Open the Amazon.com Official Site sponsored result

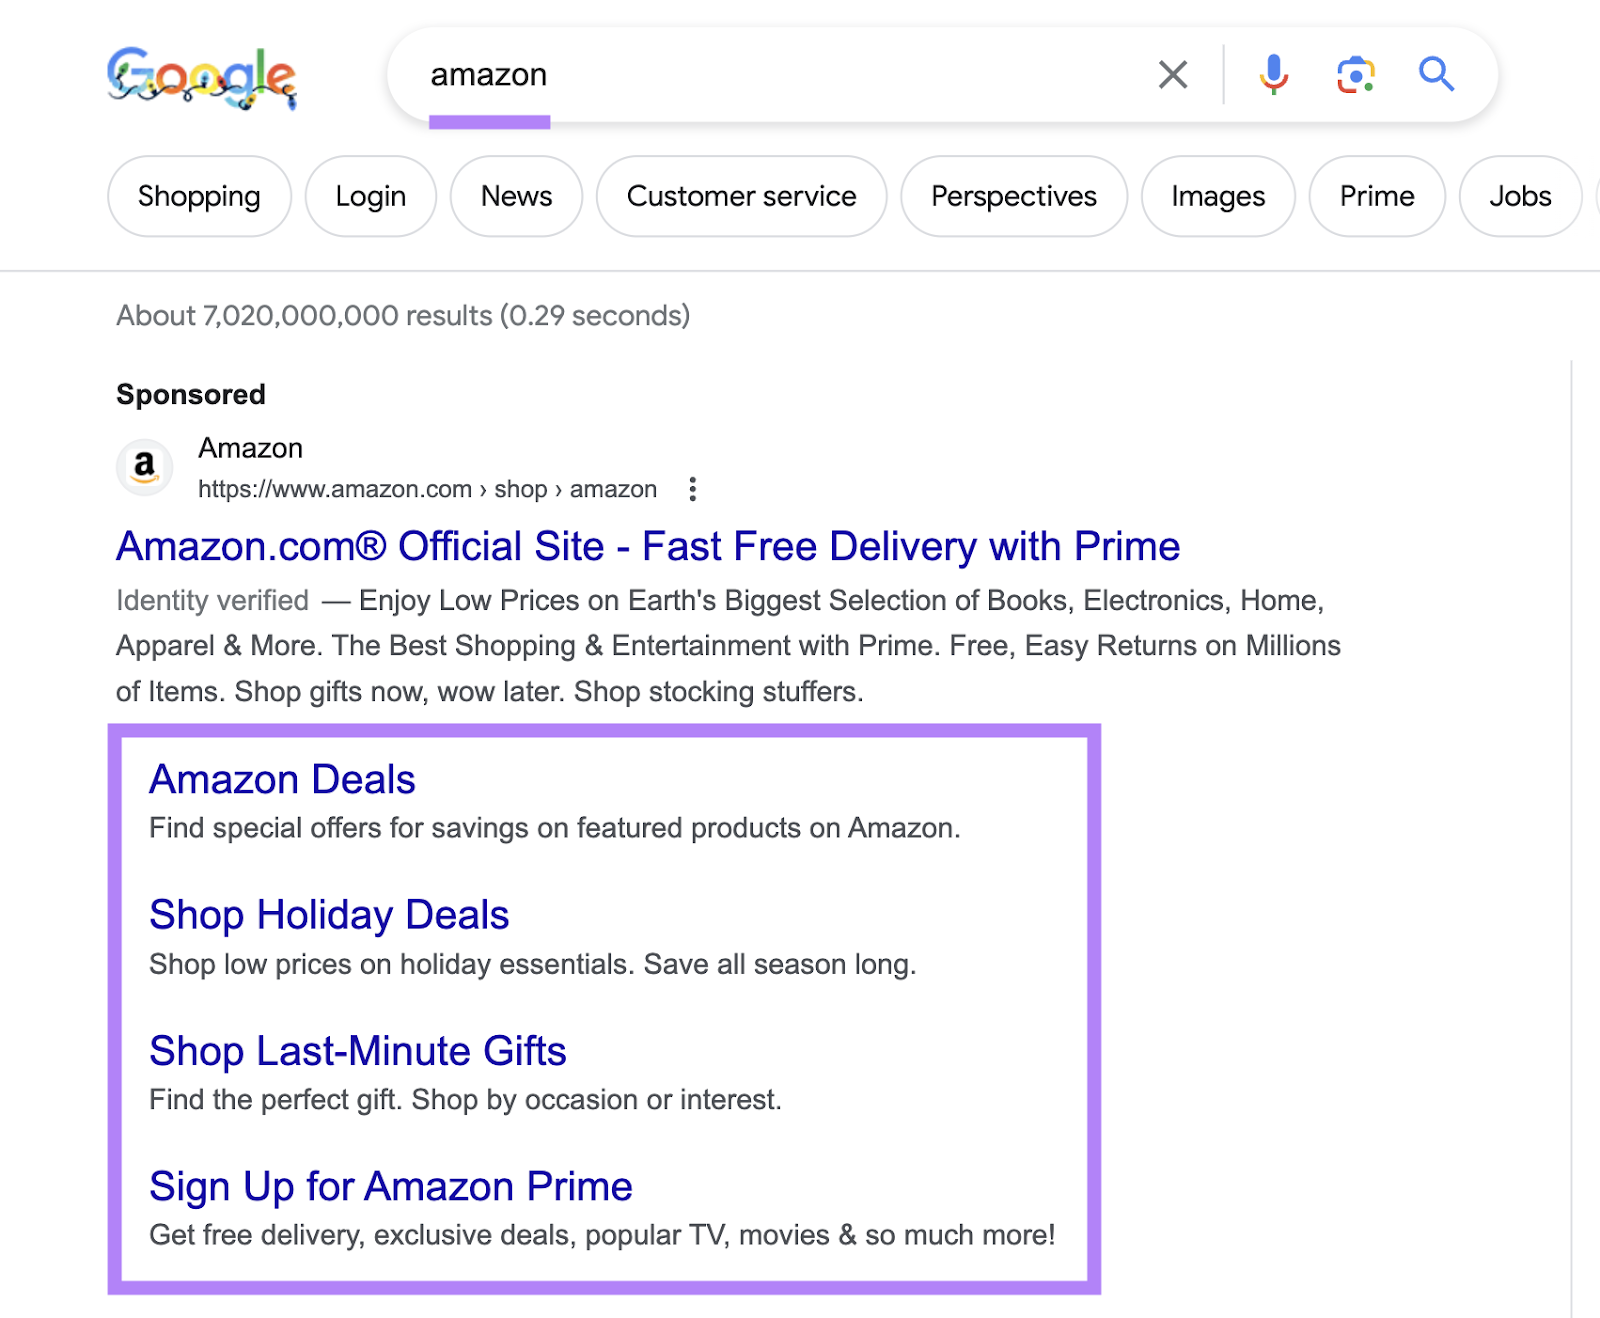pyautogui.click(x=648, y=546)
